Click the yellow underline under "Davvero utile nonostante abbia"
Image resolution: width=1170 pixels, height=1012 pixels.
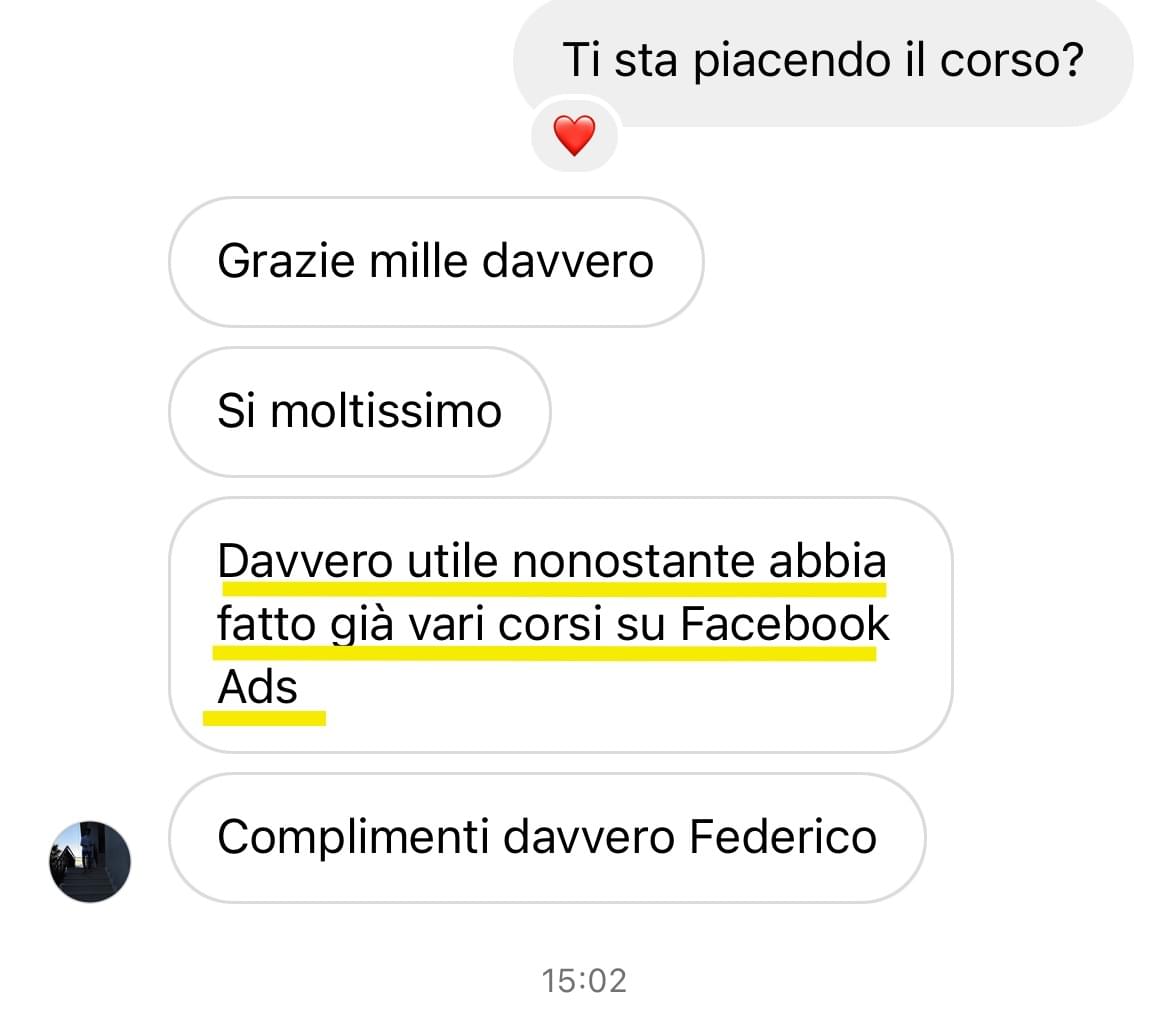coord(554,590)
